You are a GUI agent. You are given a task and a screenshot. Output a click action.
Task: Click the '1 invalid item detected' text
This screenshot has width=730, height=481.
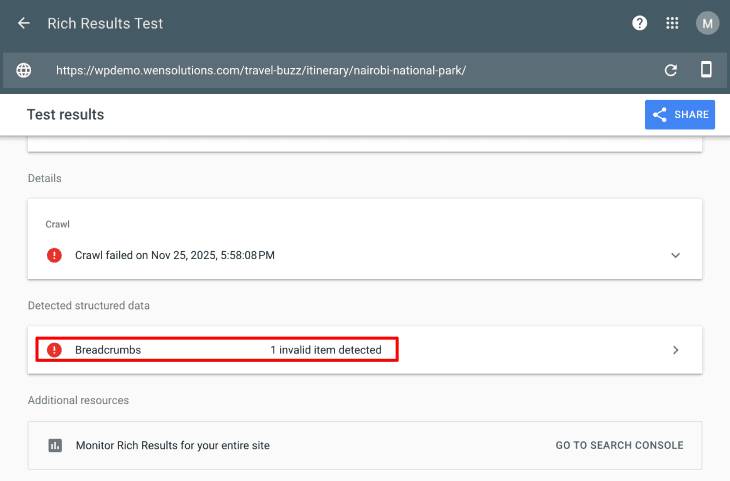[x=326, y=350]
